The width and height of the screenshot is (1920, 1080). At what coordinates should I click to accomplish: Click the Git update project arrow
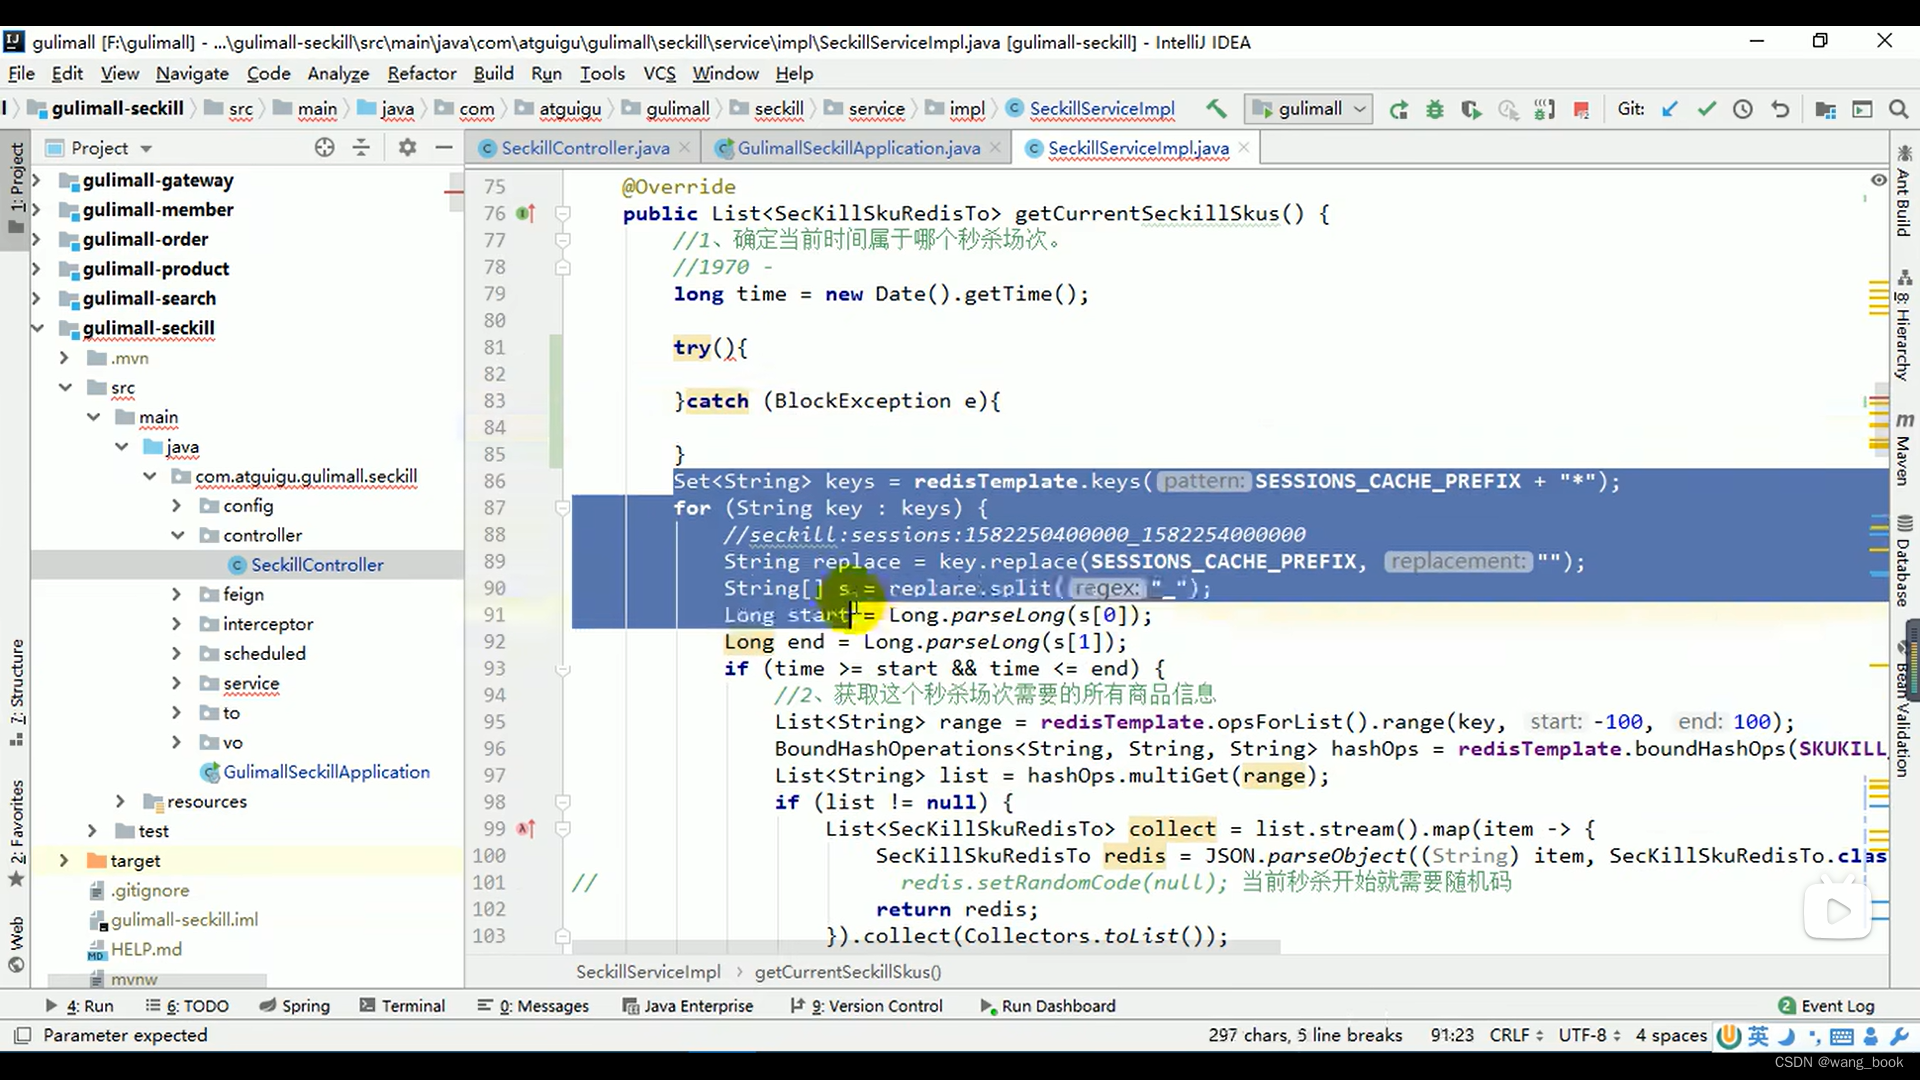1669,110
